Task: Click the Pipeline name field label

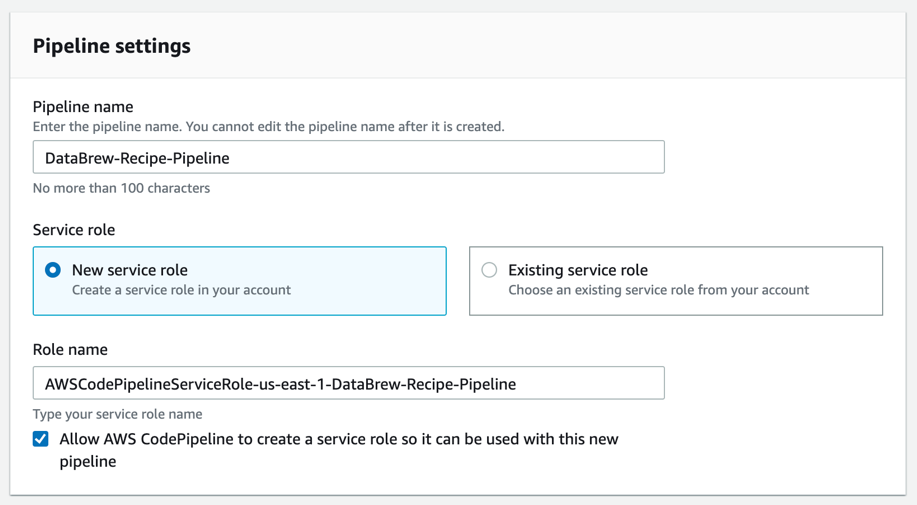Action: click(83, 107)
